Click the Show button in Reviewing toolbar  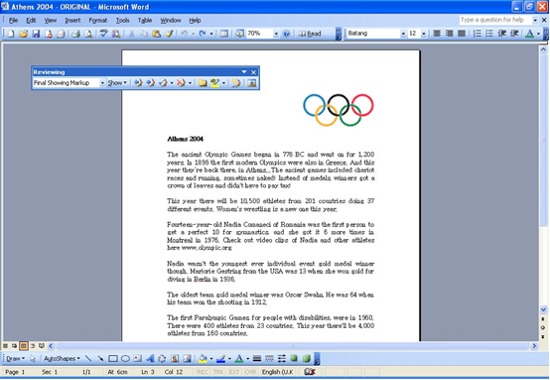click(117, 83)
